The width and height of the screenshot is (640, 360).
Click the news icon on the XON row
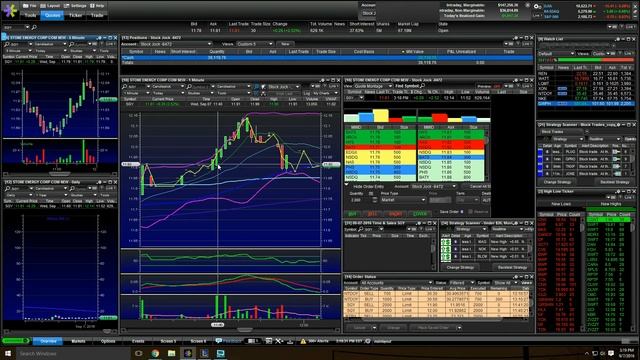562,88
